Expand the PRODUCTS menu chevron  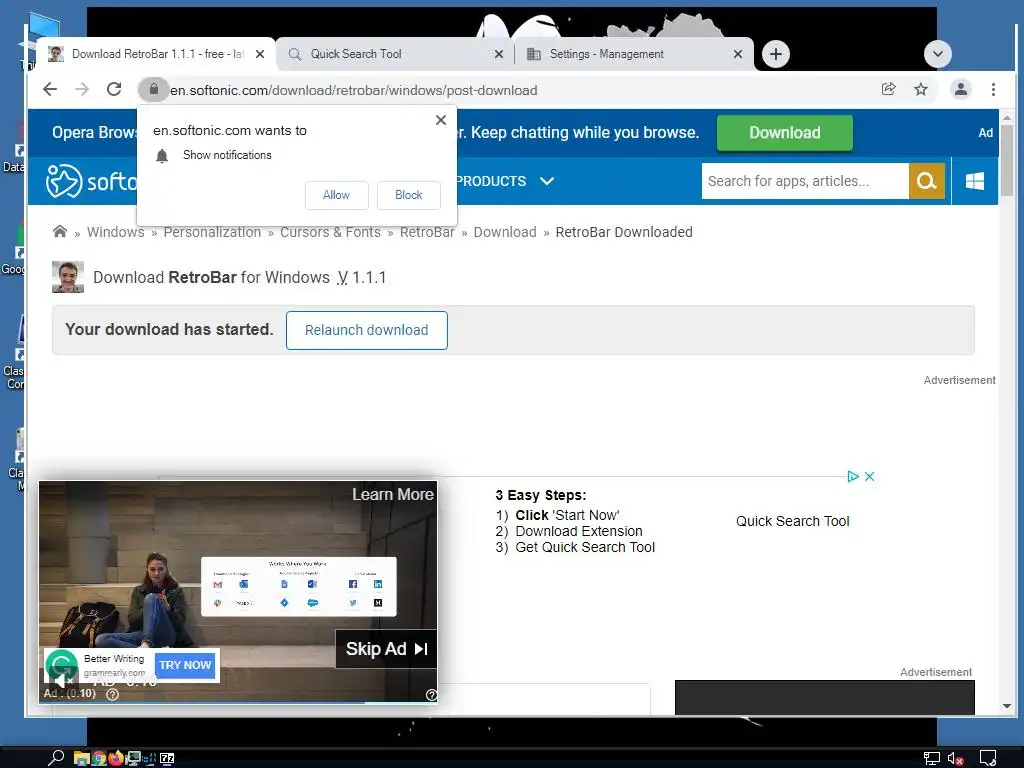tap(547, 181)
